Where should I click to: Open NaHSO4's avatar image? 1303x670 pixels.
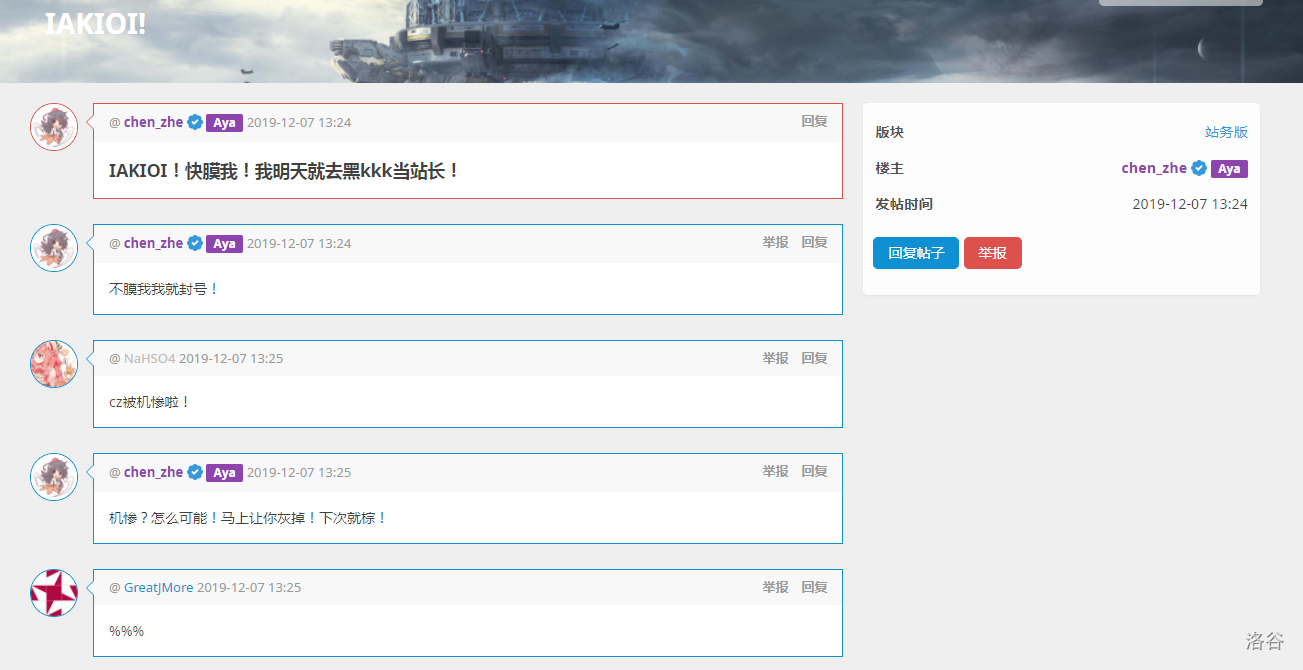(54, 364)
